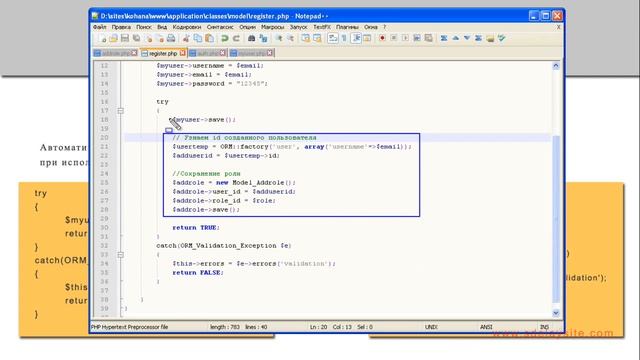Open User Defined Language dialog icon

pos(367,38)
